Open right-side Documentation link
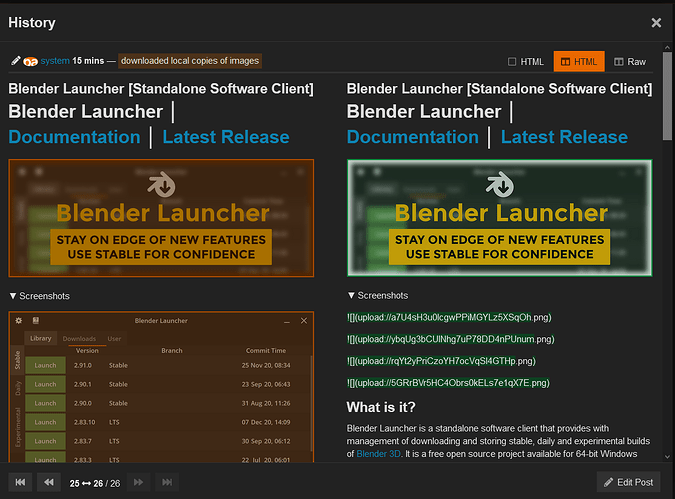The image size is (675, 499). (413, 137)
